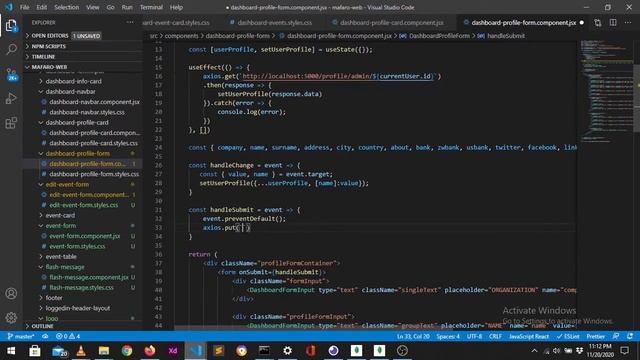Split the editor to the right
Screen dimensions: 640x360
[613, 23]
